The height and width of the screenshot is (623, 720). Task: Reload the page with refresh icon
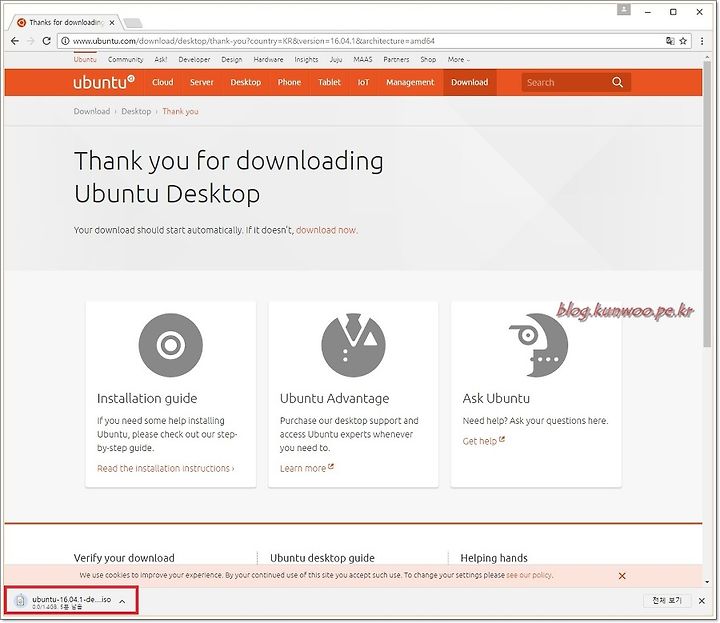[x=46, y=41]
